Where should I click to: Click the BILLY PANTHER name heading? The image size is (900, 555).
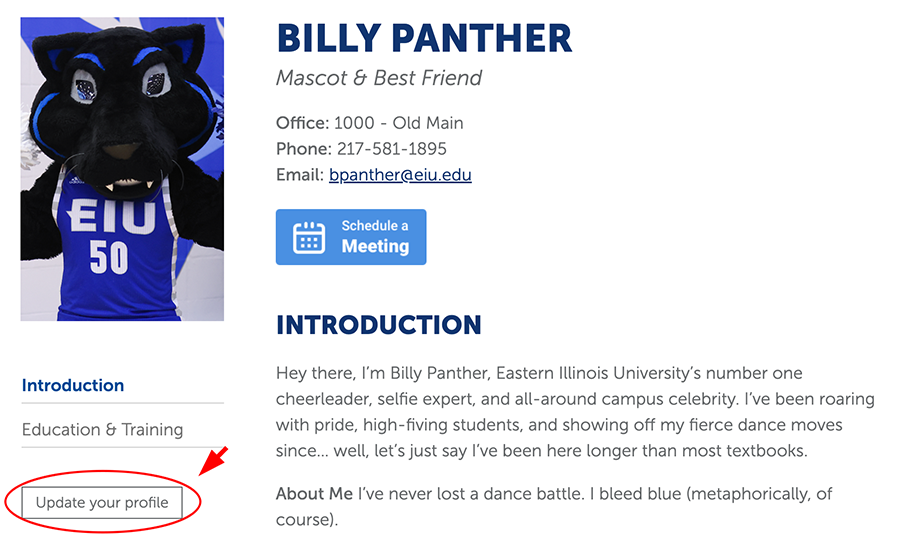[424, 39]
